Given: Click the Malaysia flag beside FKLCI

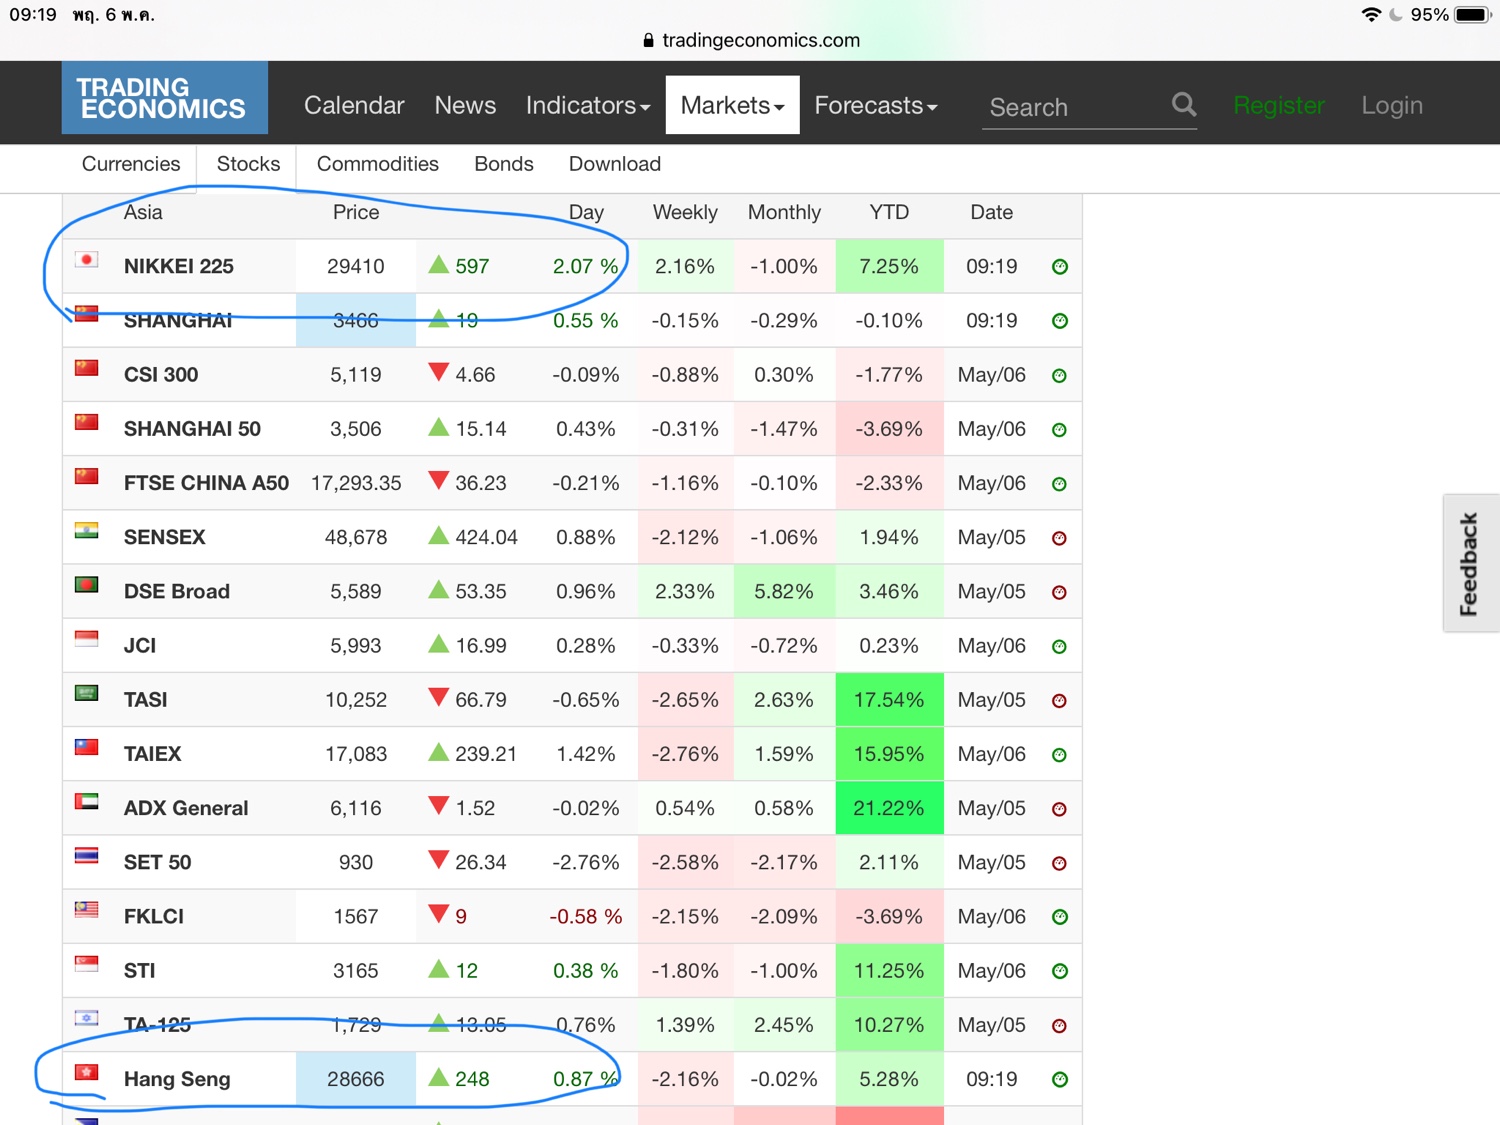Looking at the screenshot, I should pos(87,909).
